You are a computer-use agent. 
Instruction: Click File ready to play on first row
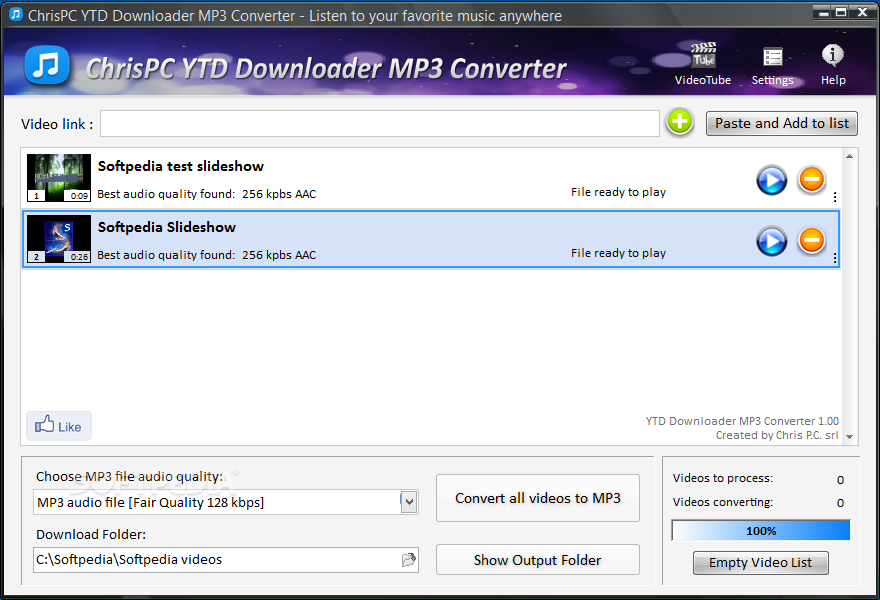[618, 192]
